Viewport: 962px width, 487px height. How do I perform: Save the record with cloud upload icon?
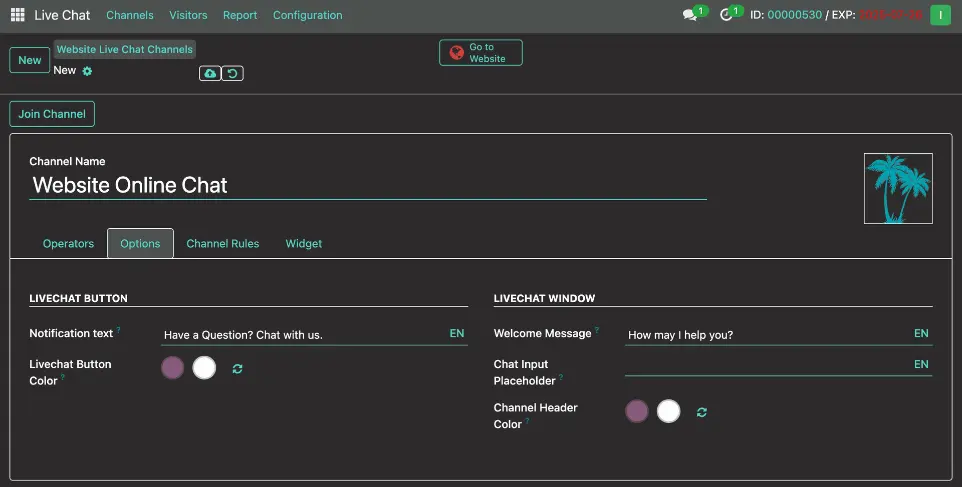210,73
